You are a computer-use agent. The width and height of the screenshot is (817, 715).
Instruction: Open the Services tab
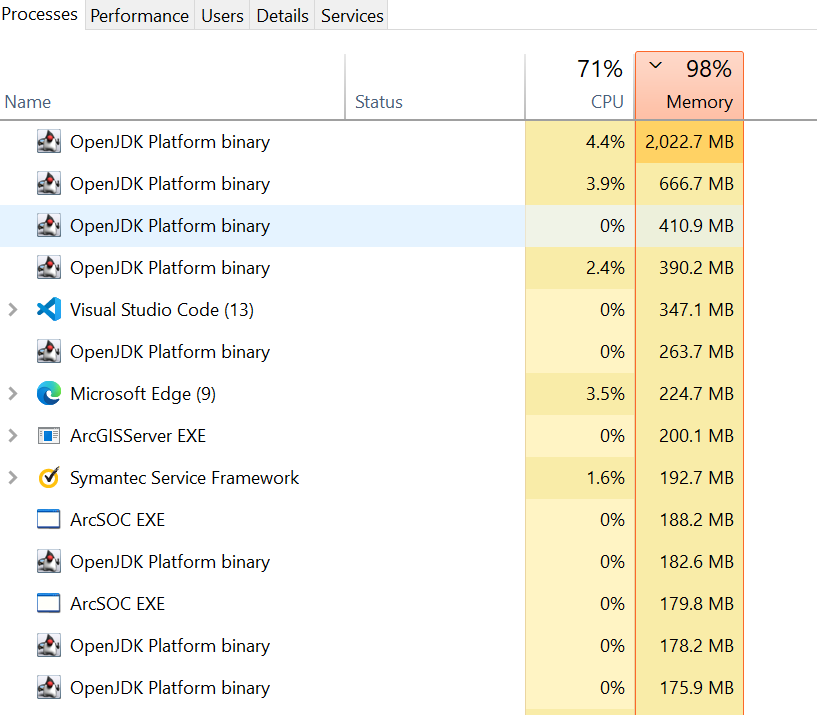(352, 16)
